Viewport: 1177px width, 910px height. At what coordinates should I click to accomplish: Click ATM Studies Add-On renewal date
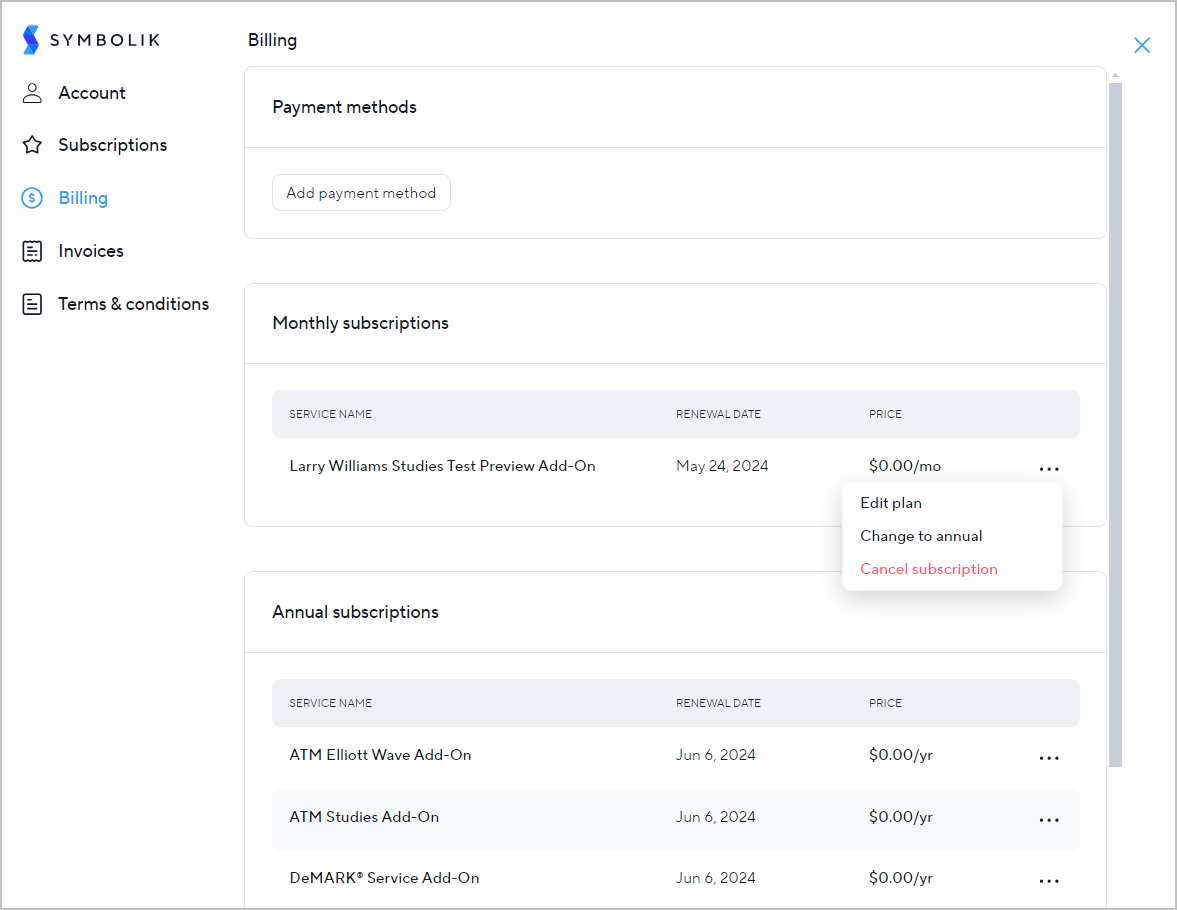click(x=715, y=817)
